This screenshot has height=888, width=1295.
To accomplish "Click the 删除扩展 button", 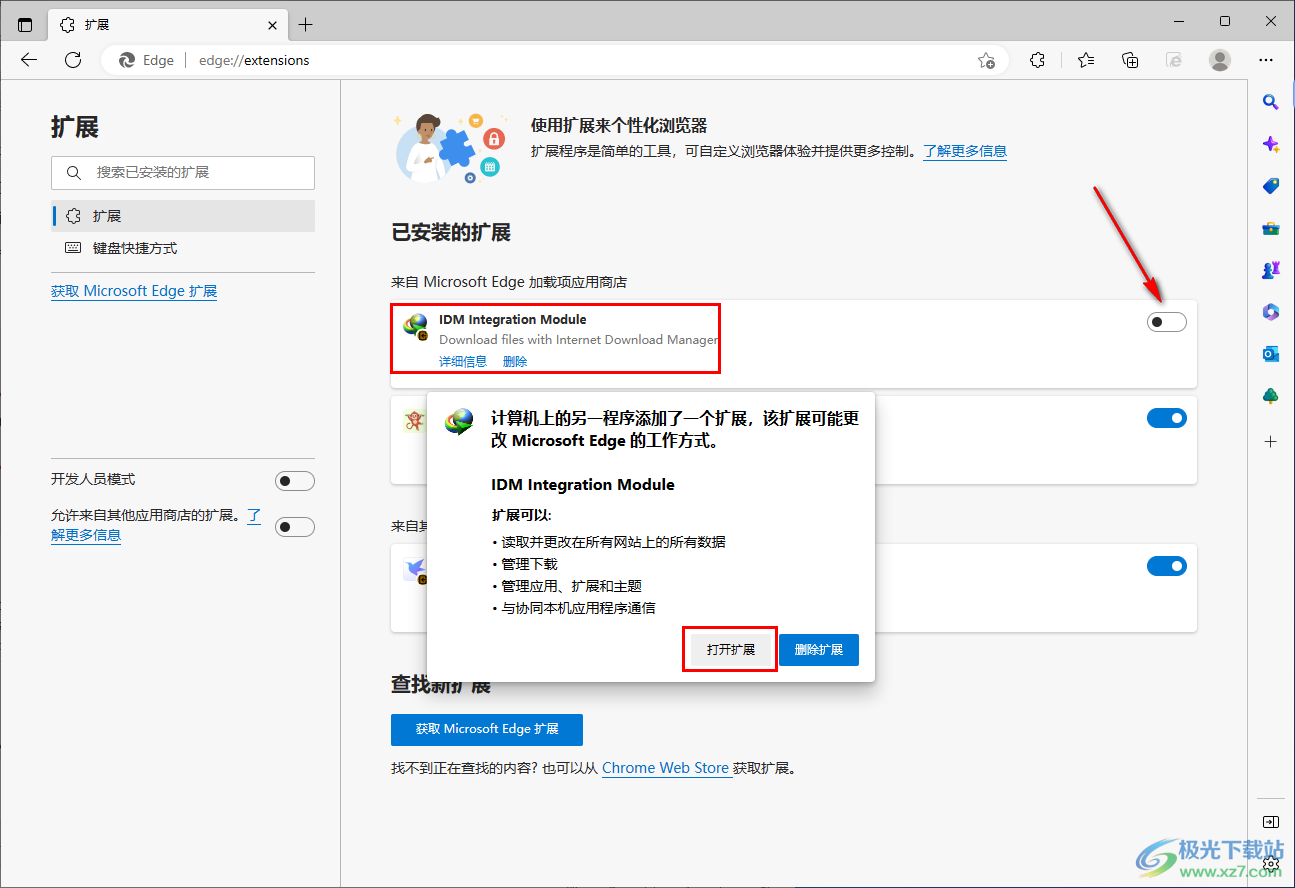I will point(819,649).
